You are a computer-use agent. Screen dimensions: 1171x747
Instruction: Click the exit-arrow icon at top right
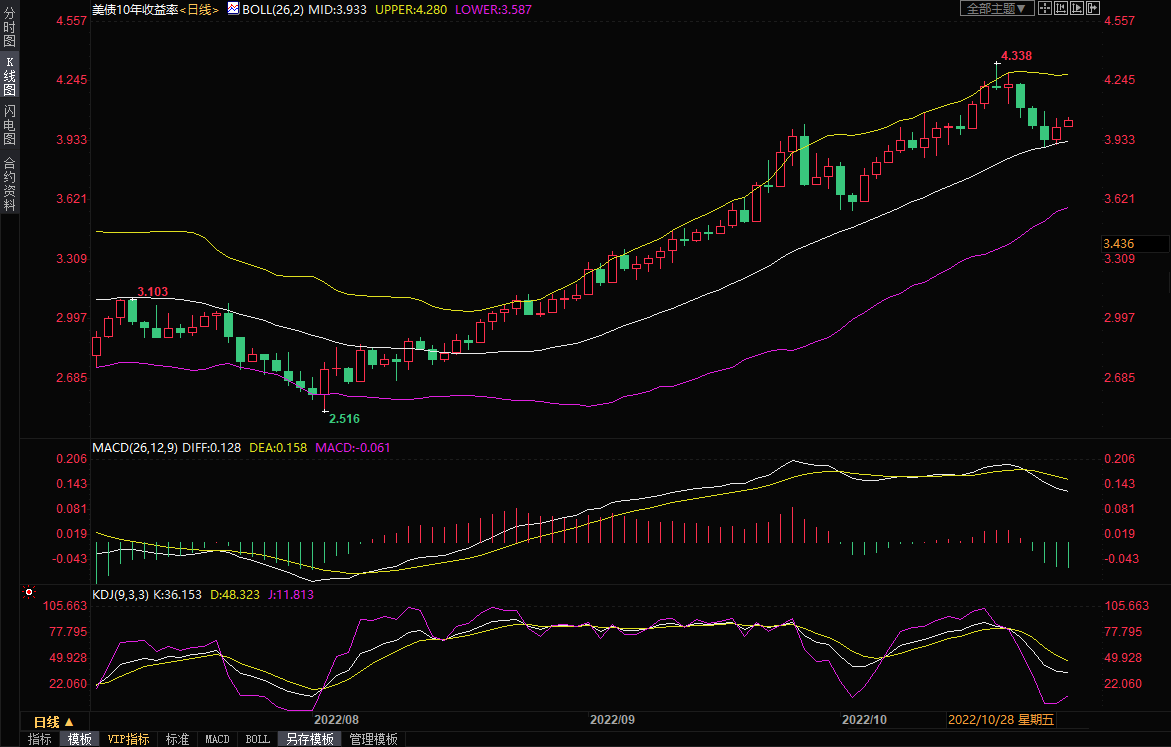[1093, 8]
